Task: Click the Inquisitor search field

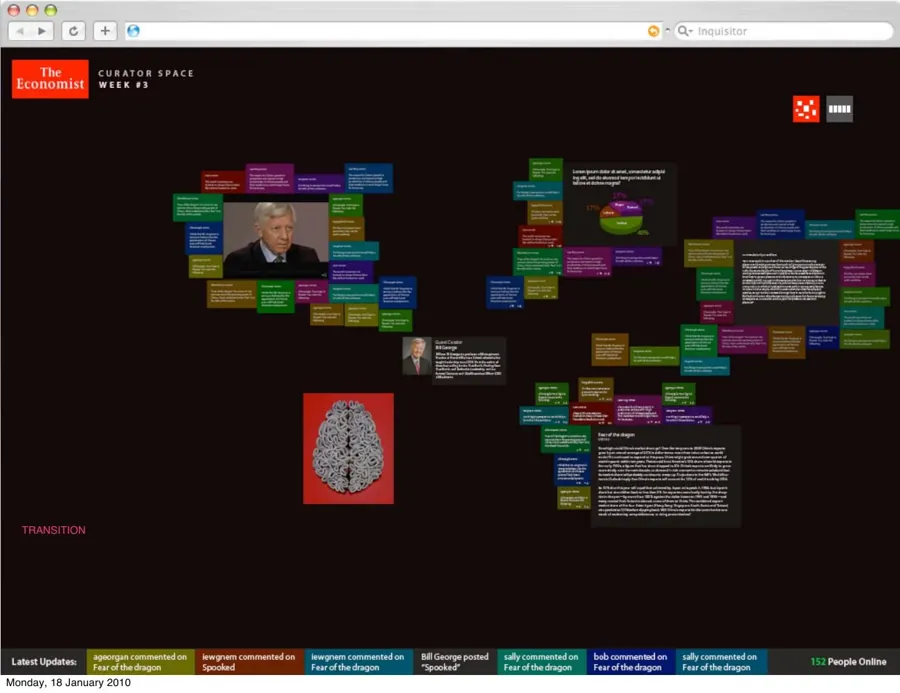Action: pyautogui.click(x=783, y=31)
